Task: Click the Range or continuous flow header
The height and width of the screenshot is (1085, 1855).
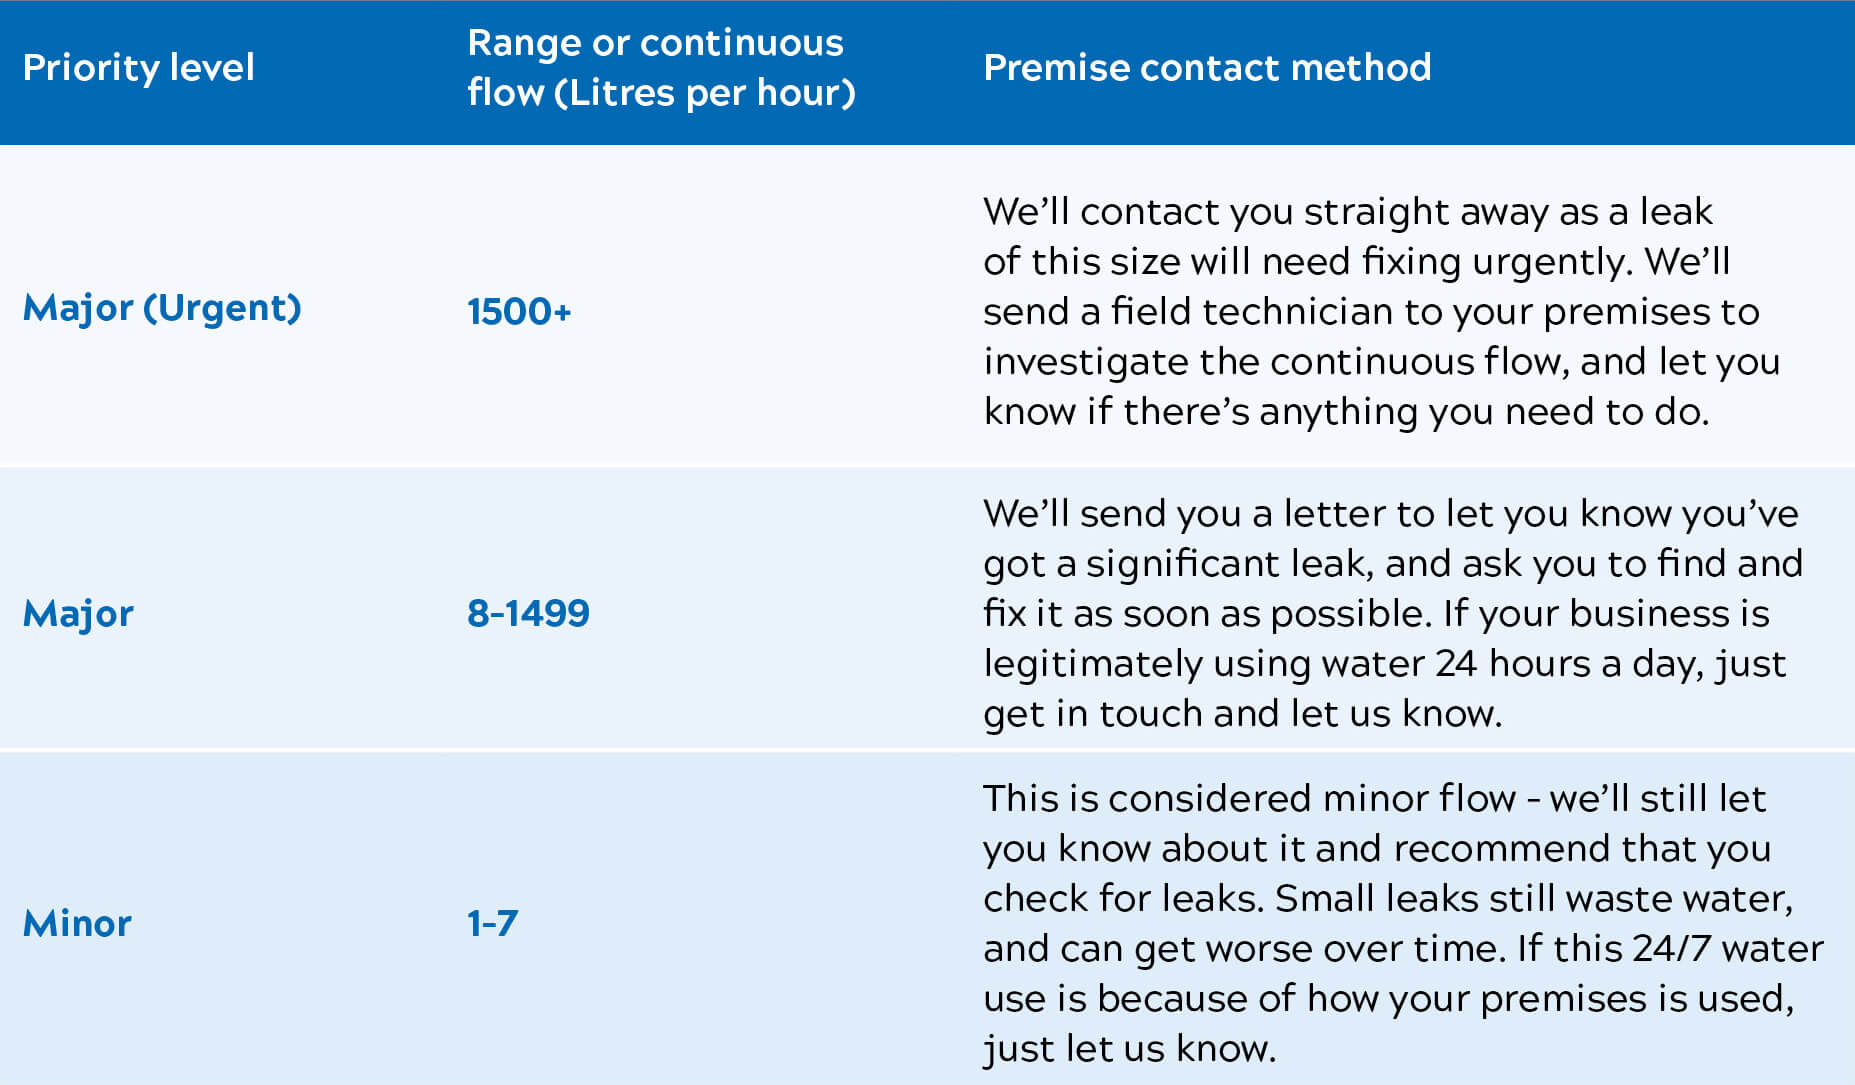Action: [660, 68]
